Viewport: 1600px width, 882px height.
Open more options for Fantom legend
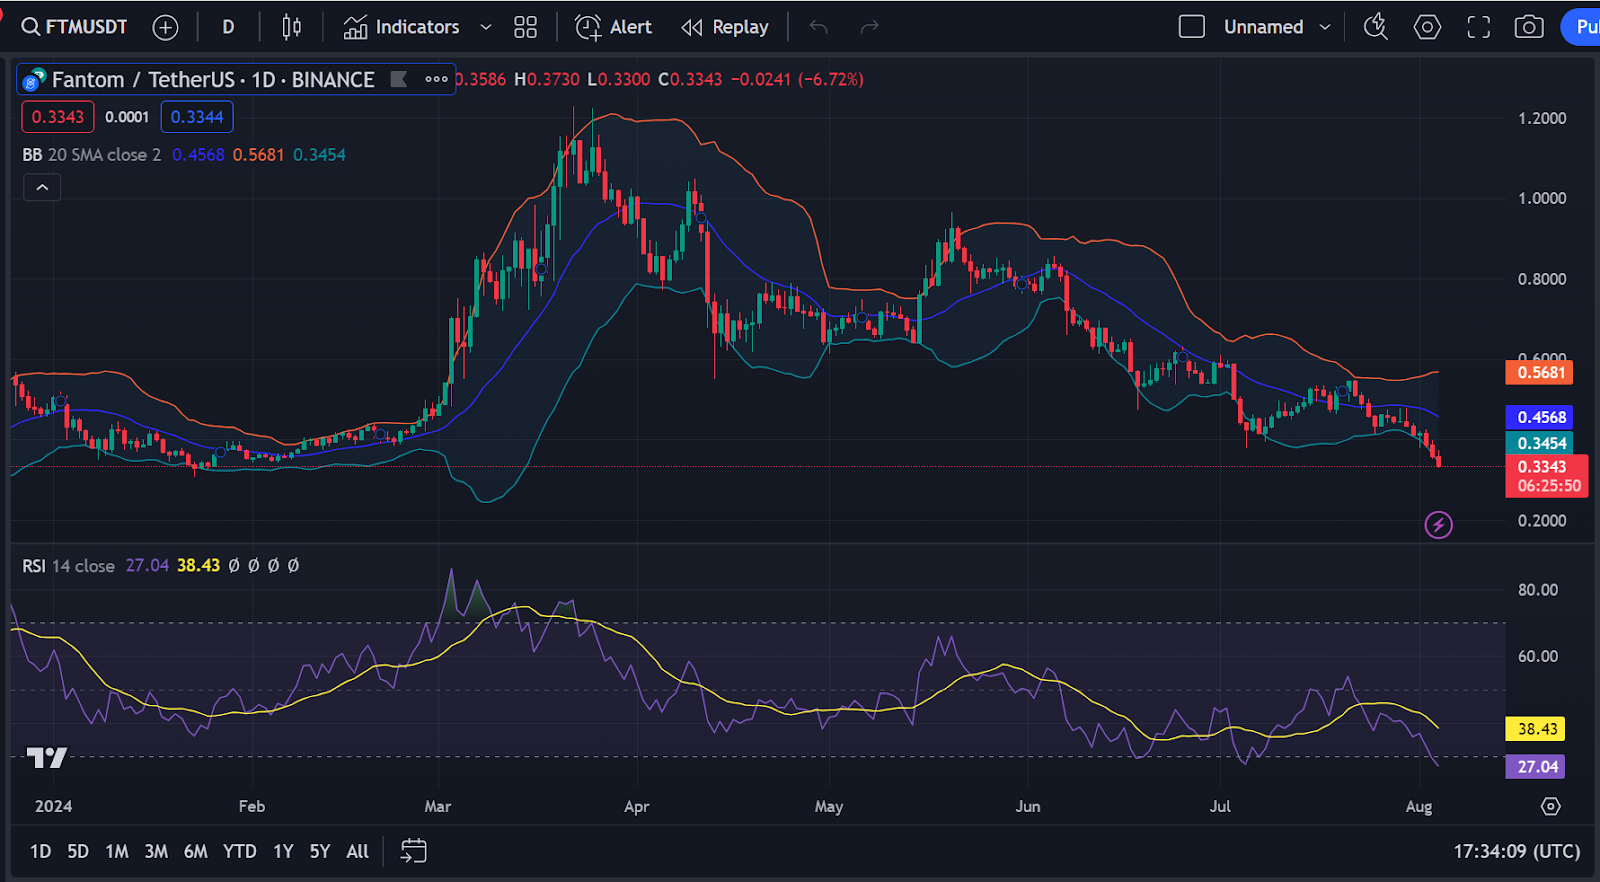436,79
